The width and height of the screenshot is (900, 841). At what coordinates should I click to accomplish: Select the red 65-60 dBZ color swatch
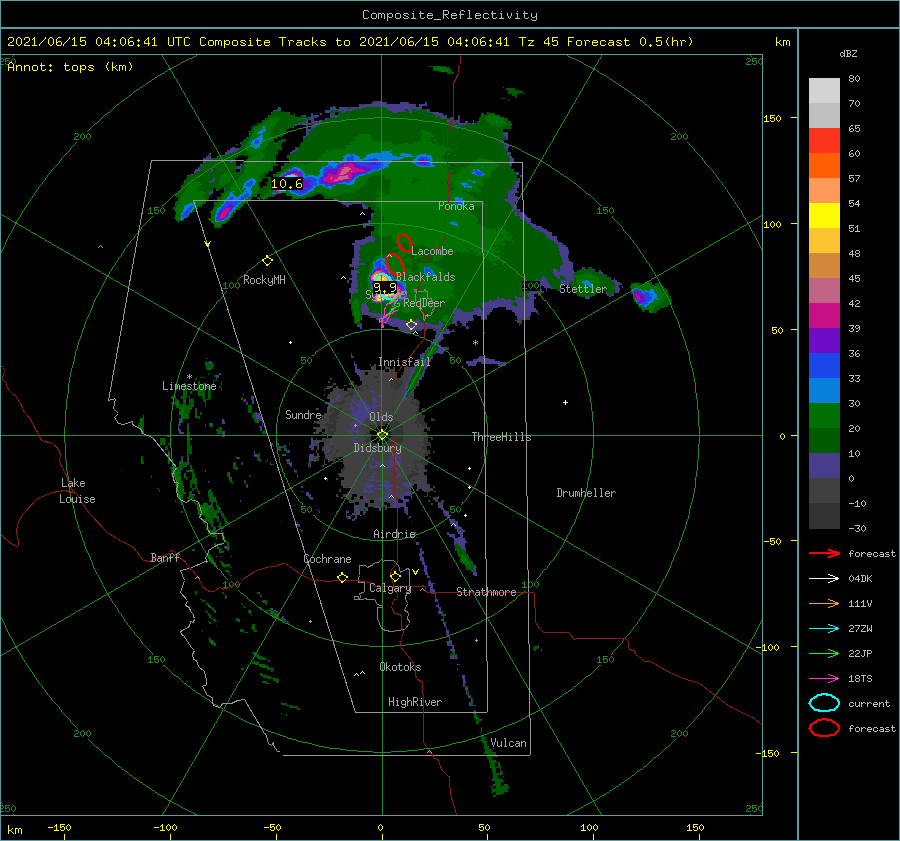824,141
